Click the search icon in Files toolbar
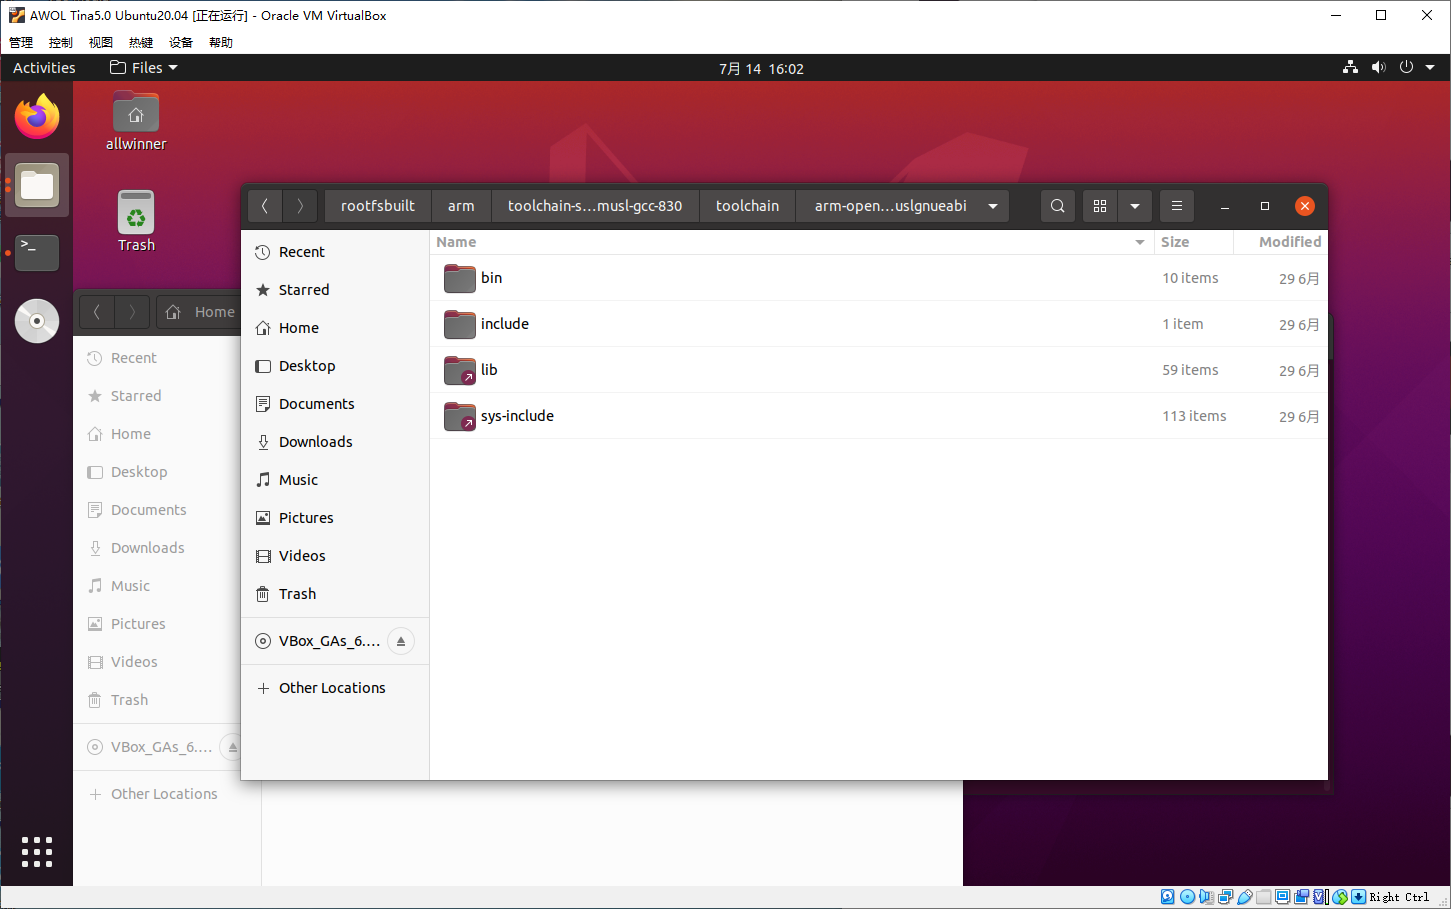Image resolution: width=1451 pixels, height=909 pixels. pos(1057,206)
